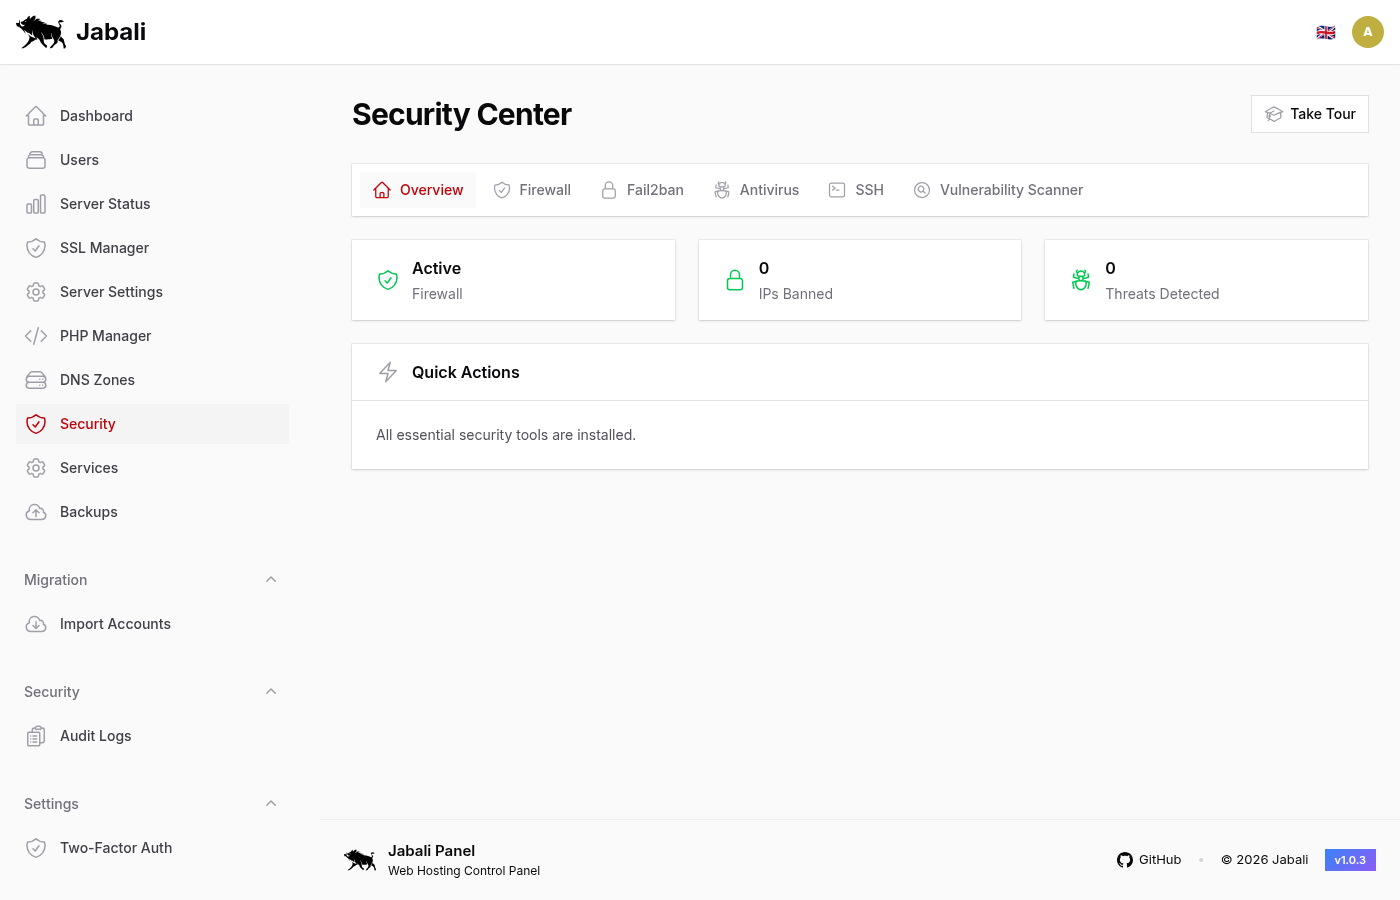The height and width of the screenshot is (900, 1400).
Task: Click the Backups cloud icon
Action: (36, 511)
